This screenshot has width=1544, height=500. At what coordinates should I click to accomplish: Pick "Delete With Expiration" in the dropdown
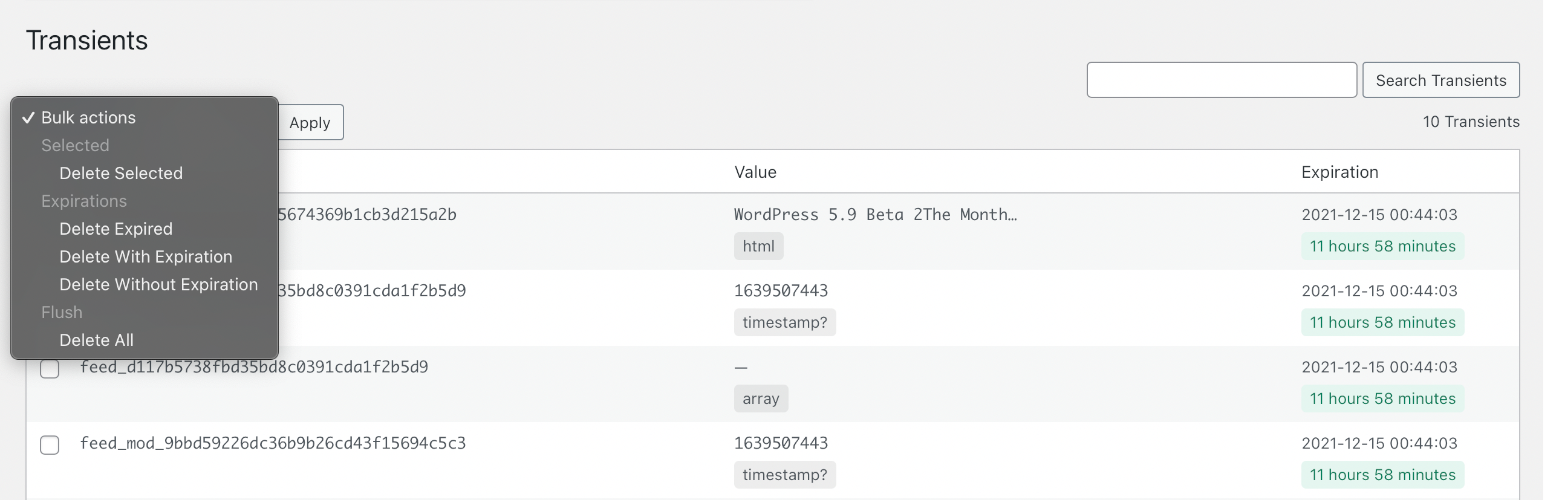coord(146,257)
